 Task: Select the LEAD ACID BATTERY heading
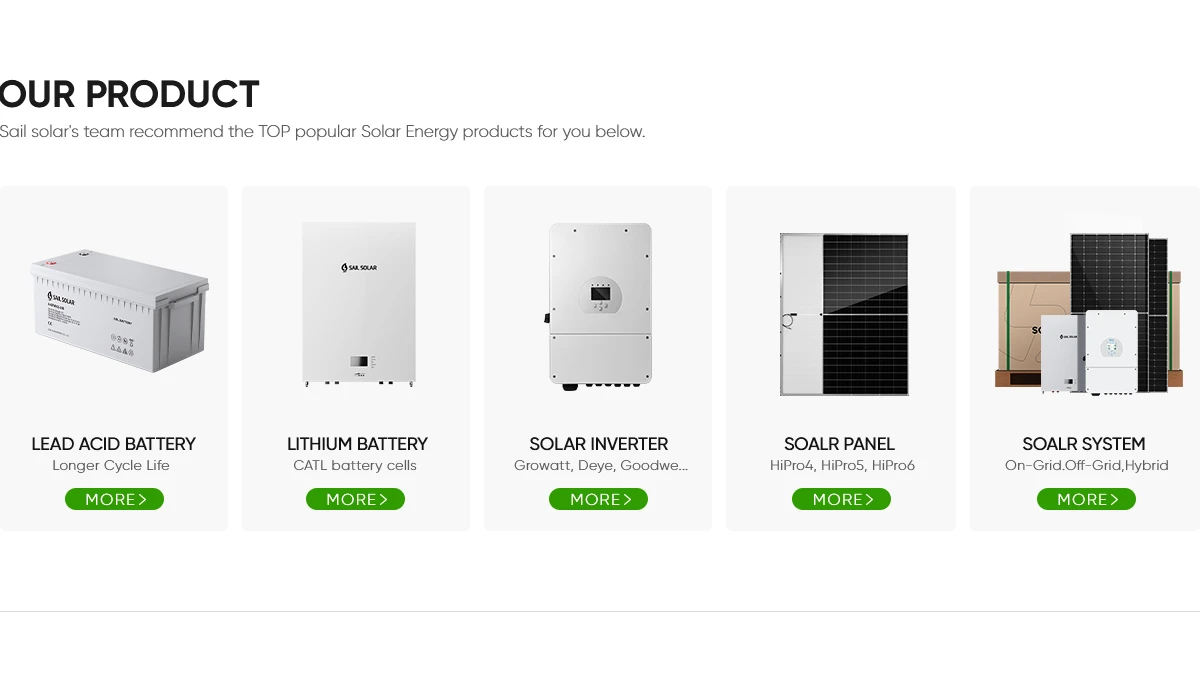pyautogui.click(x=114, y=444)
